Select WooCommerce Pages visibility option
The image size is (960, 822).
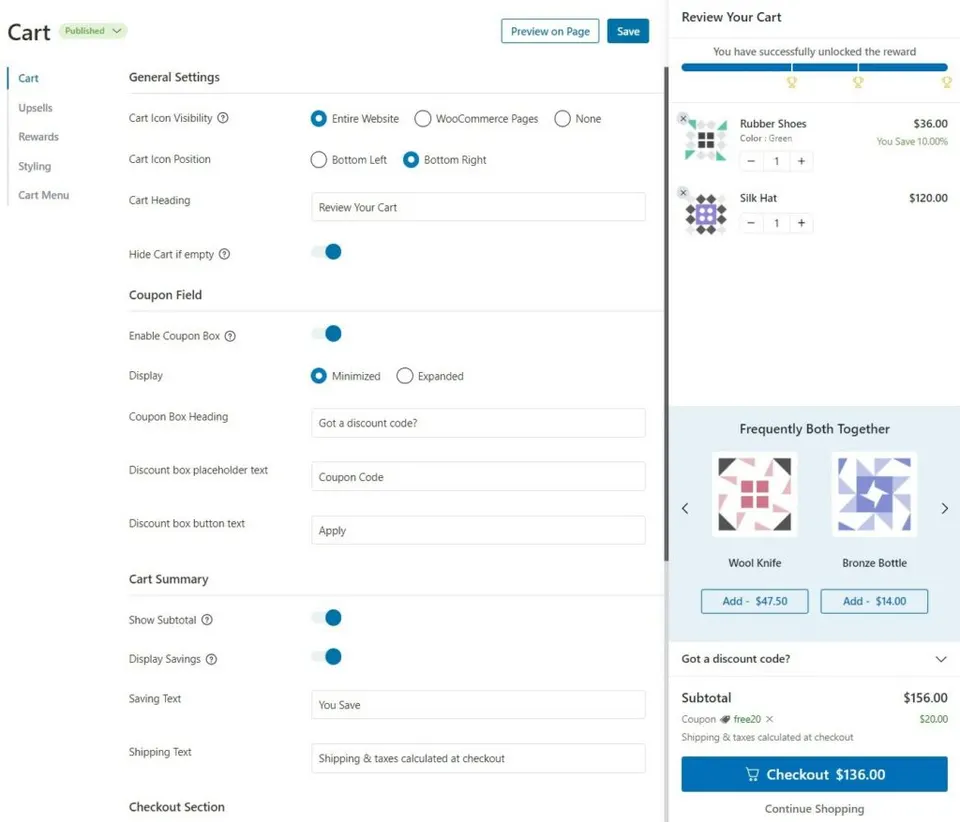tap(422, 119)
